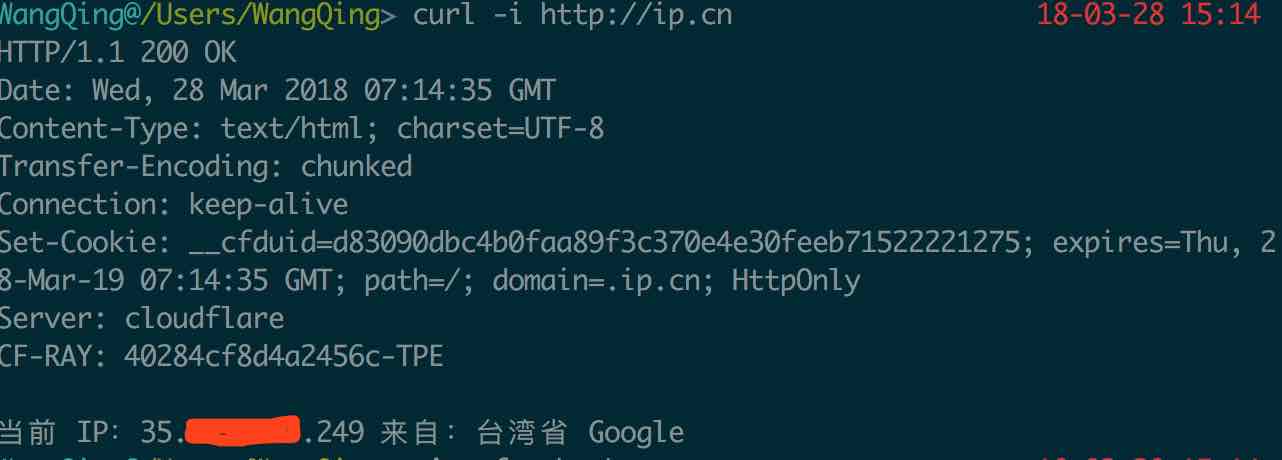
Task: Click the CF-RAY value 40284cf8d4a2456c-TPE
Action: pos(284,356)
